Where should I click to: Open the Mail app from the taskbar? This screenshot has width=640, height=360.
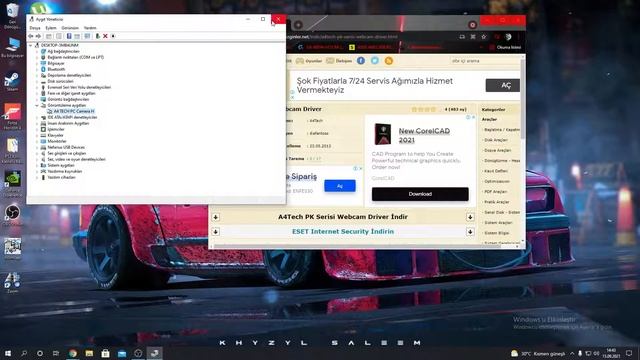[122, 353]
